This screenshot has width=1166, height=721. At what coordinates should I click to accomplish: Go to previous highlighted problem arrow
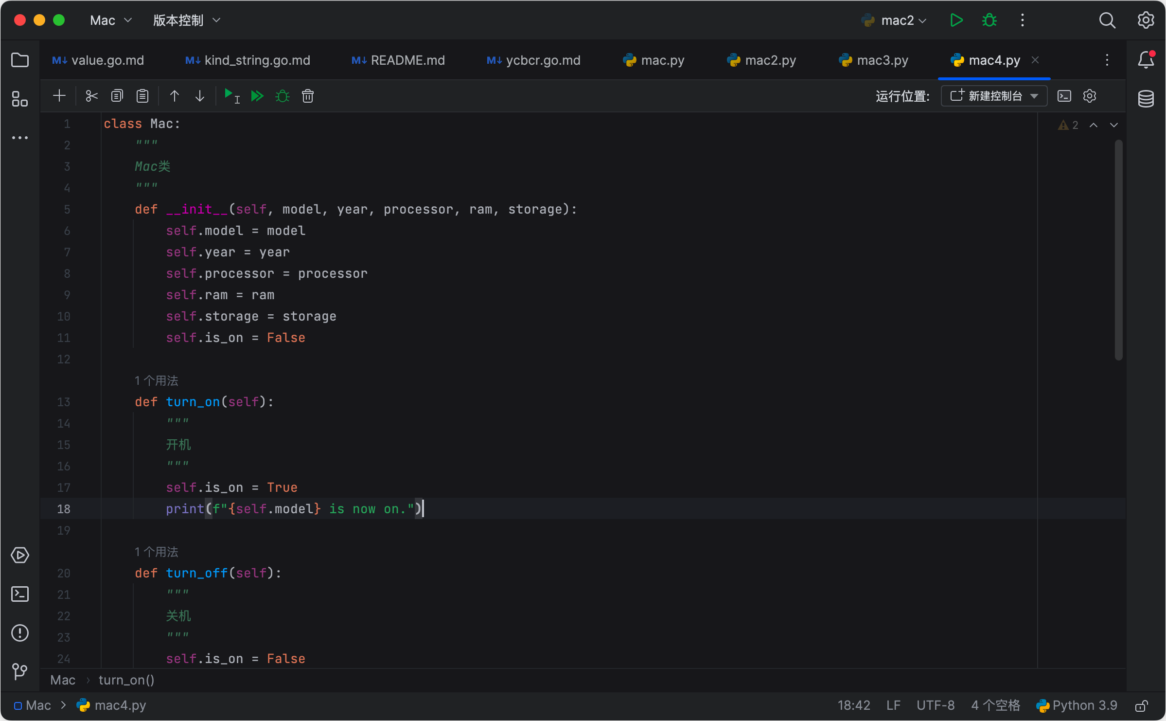[x=1093, y=125]
